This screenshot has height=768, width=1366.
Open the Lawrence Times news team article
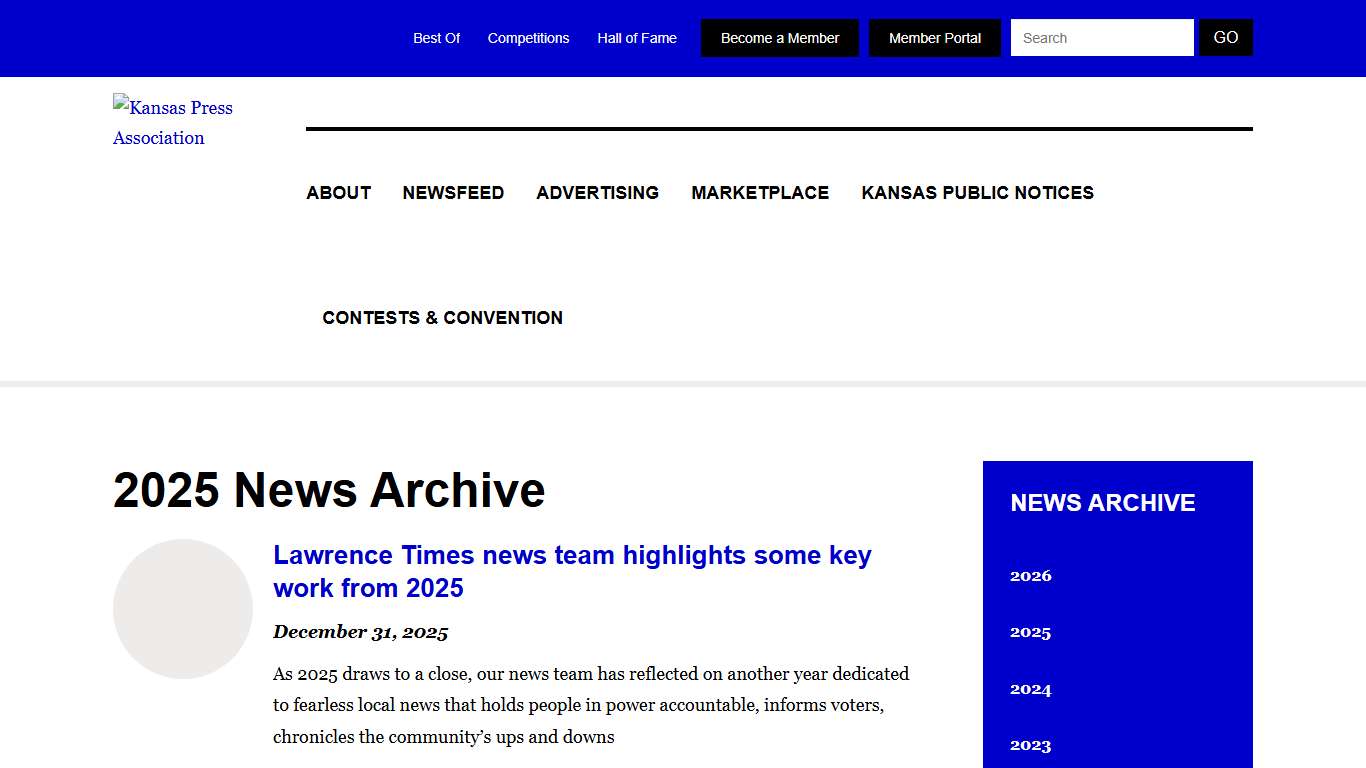click(x=571, y=571)
